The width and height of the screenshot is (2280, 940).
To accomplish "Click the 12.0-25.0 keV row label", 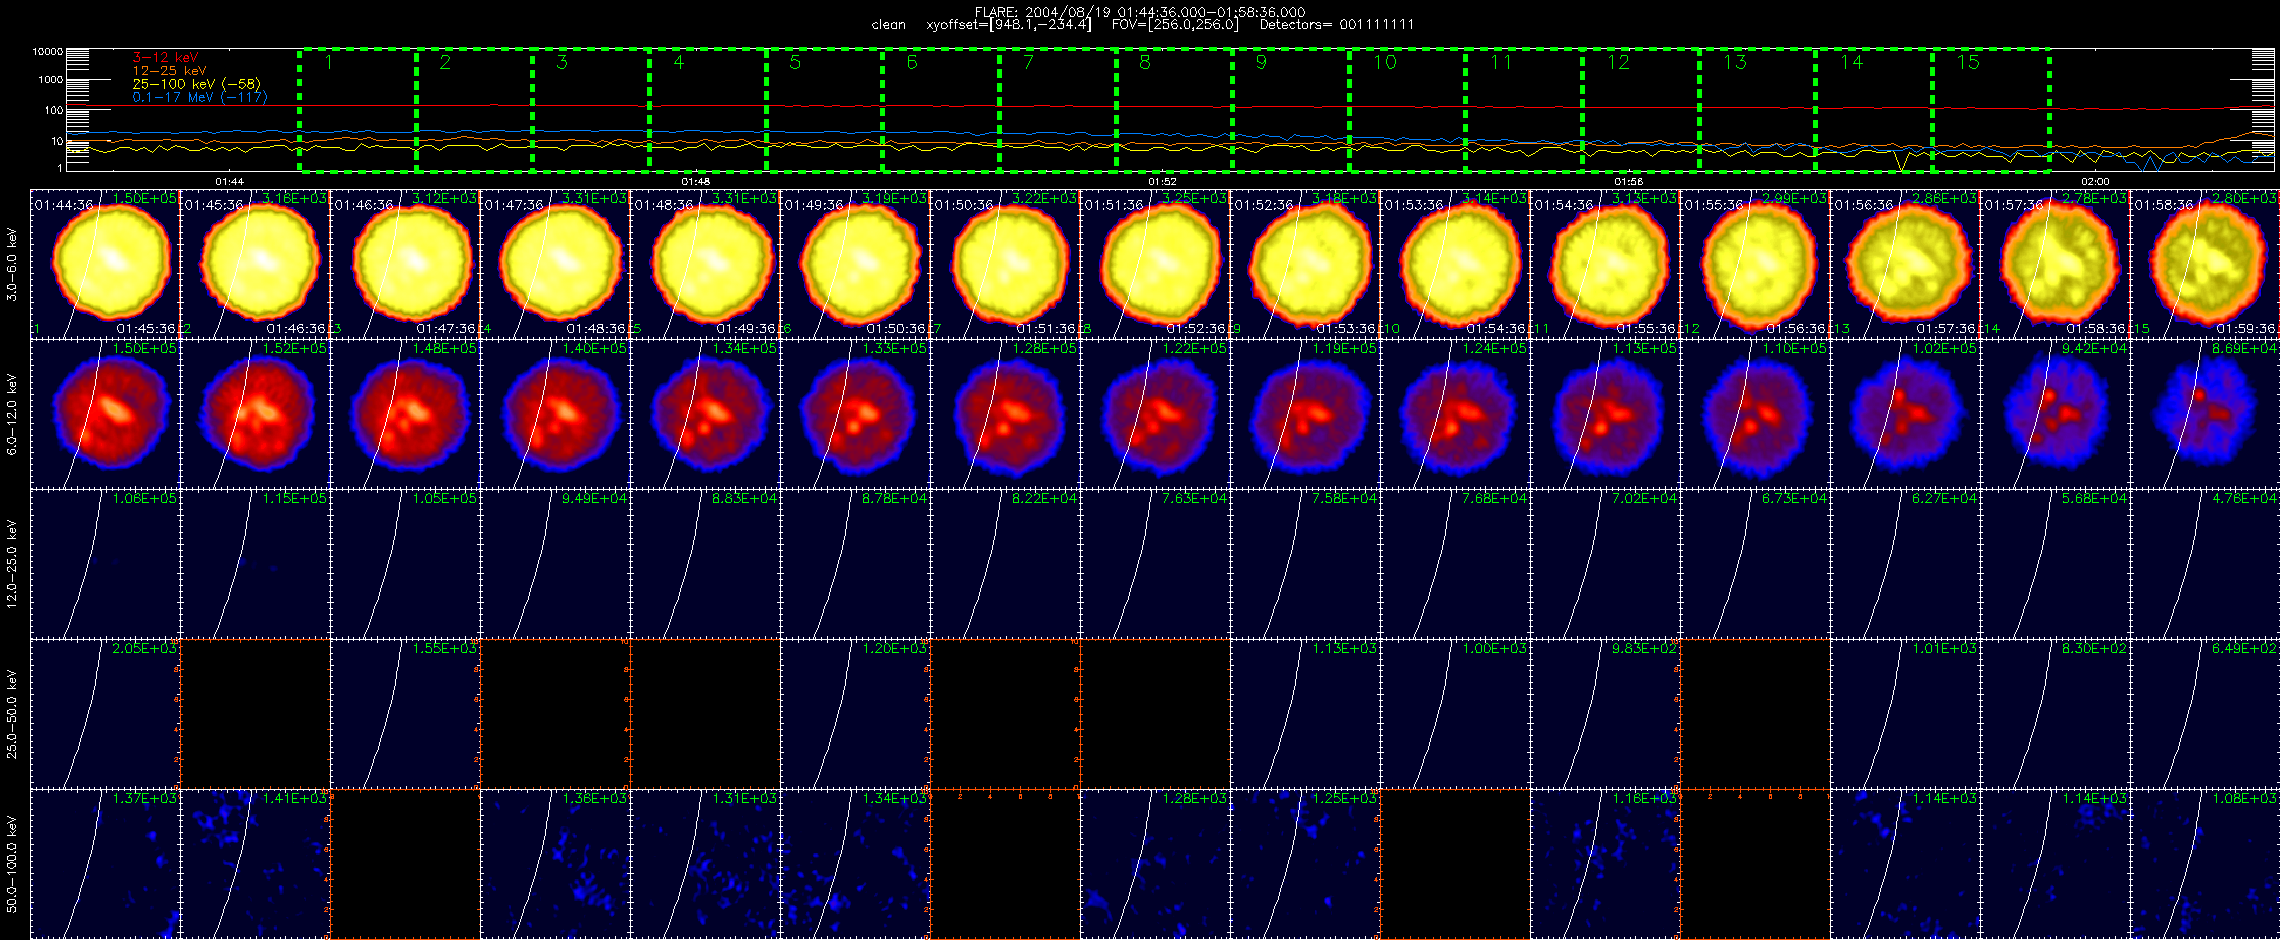I will 12,565.
